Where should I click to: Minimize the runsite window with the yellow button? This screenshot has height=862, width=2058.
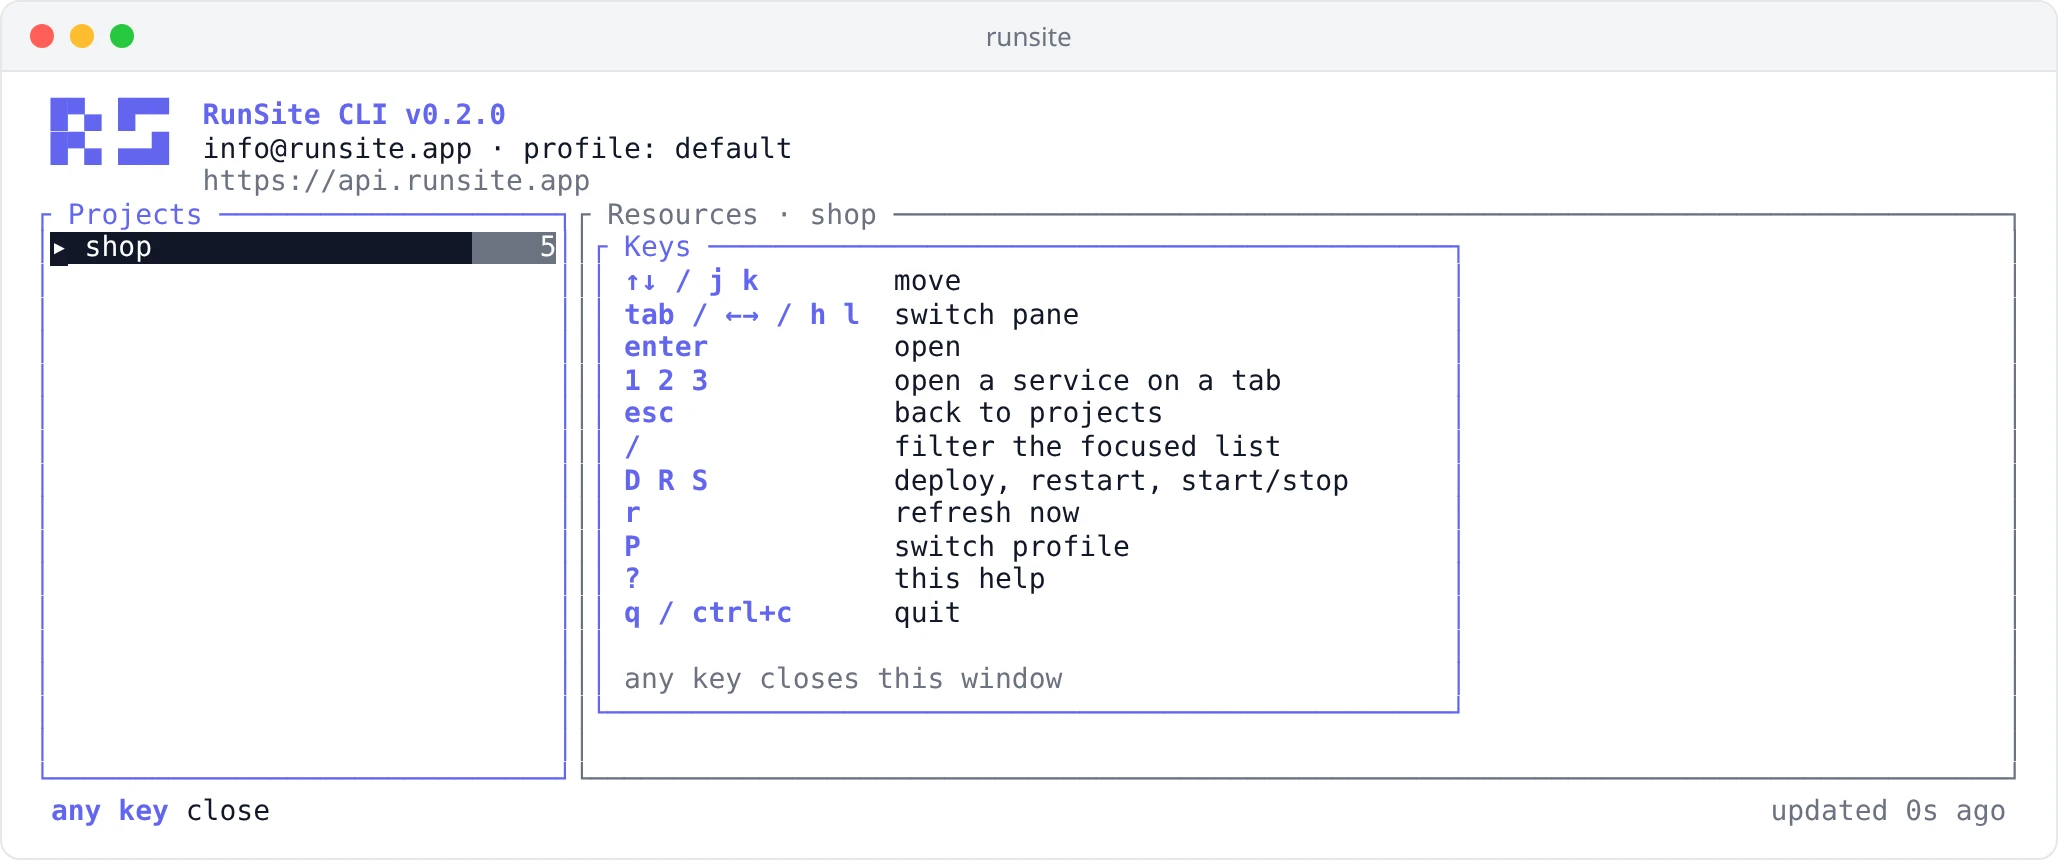[x=82, y=37]
